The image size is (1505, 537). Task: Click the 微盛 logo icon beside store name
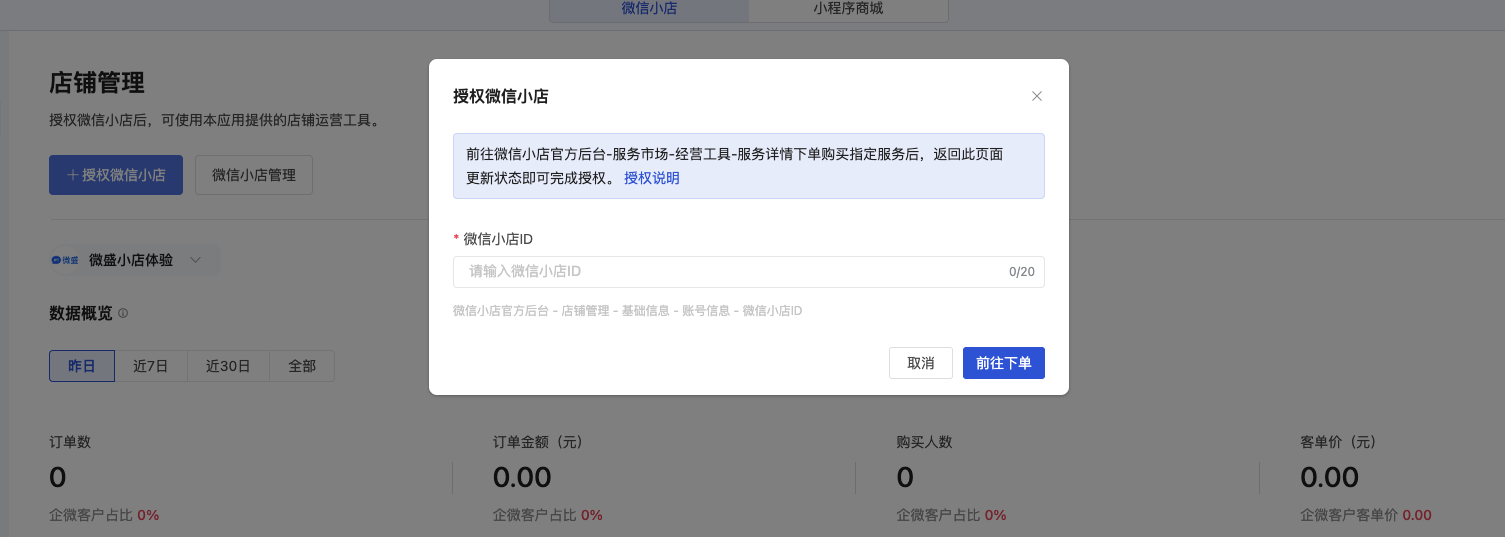(x=65, y=260)
